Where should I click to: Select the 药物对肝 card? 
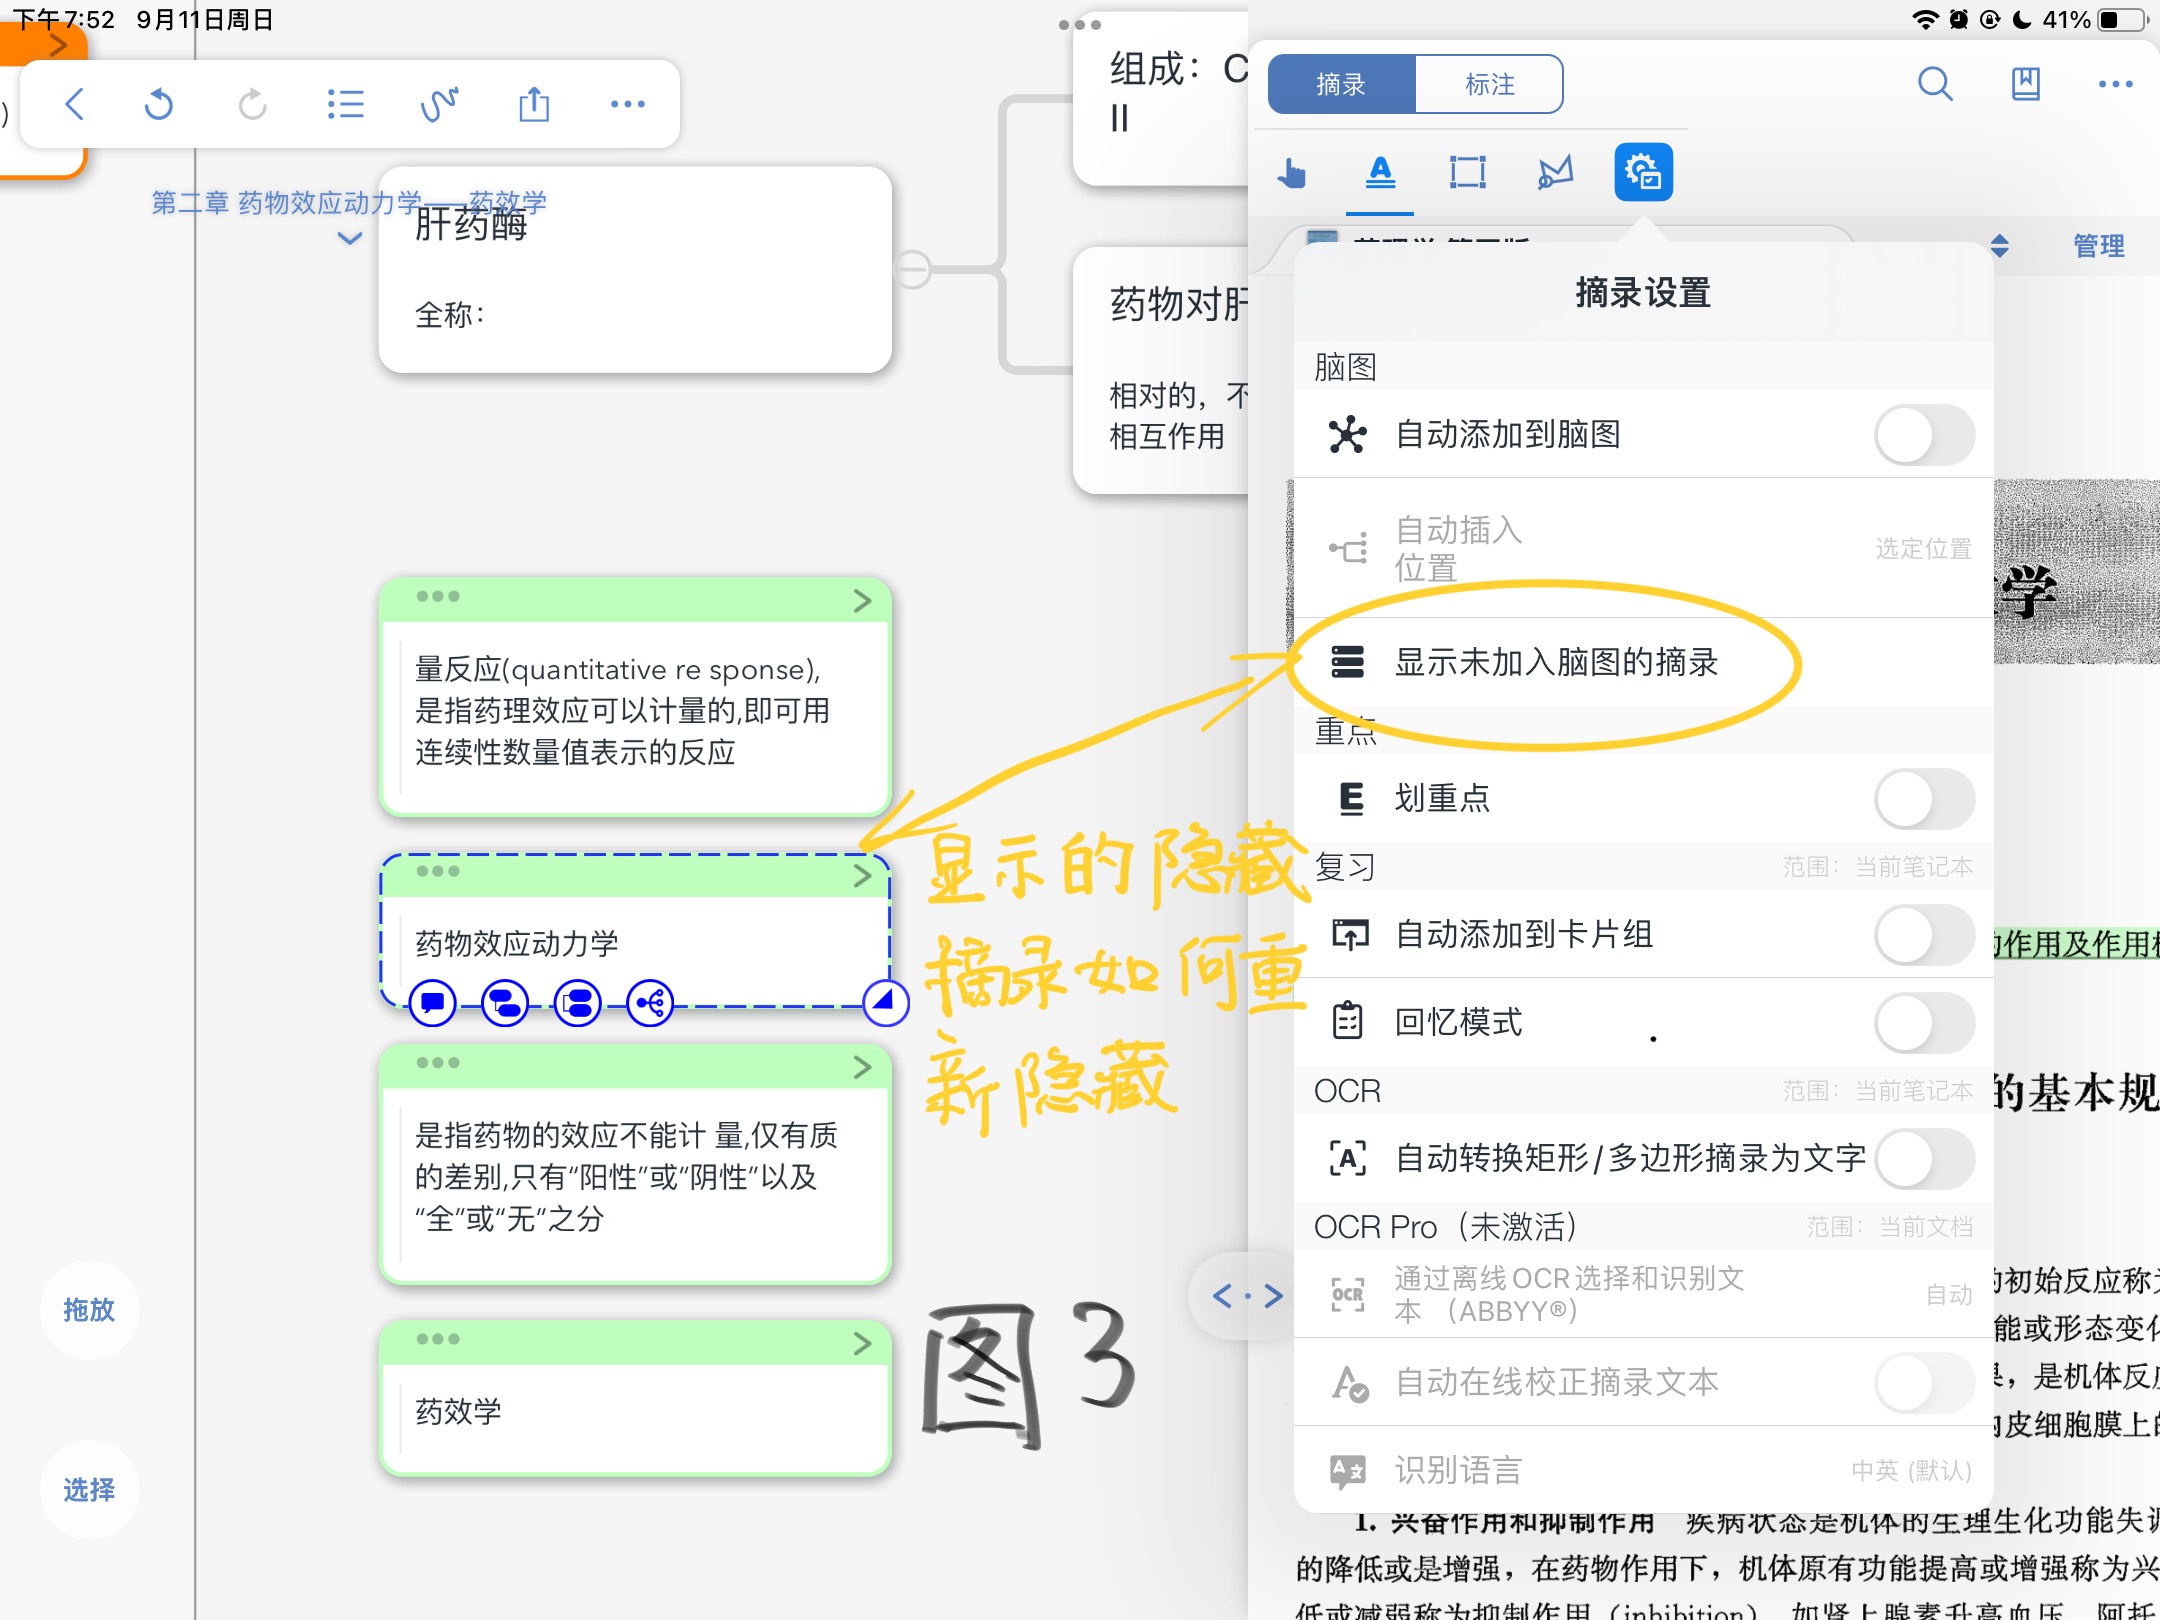(x=1160, y=370)
